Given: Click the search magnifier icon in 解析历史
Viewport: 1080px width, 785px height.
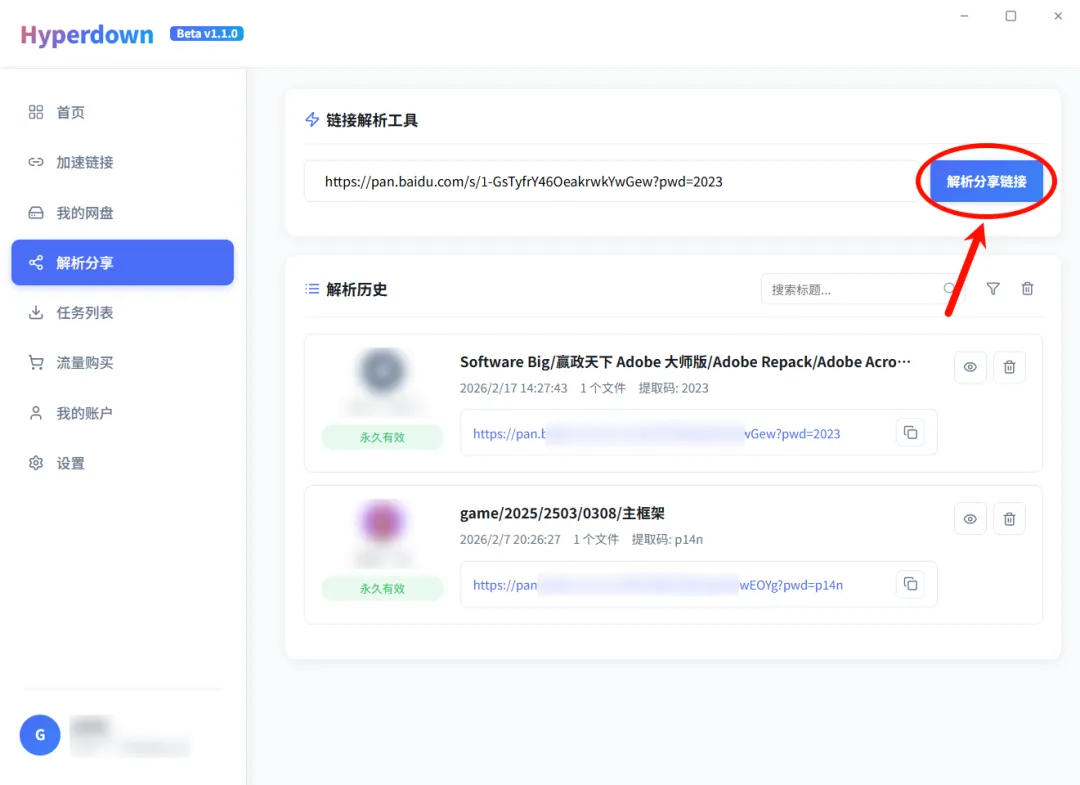Looking at the screenshot, I should 949,289.
